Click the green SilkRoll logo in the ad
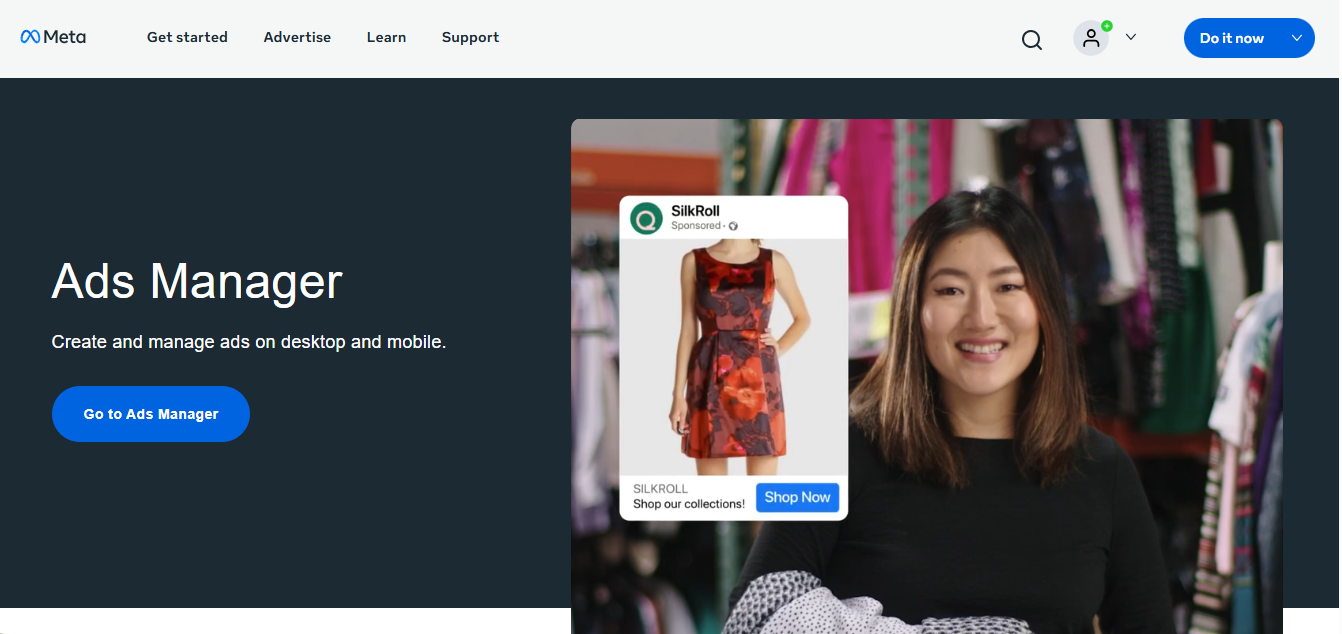The height and width of the screenshot is (634, 1342). 646,216
